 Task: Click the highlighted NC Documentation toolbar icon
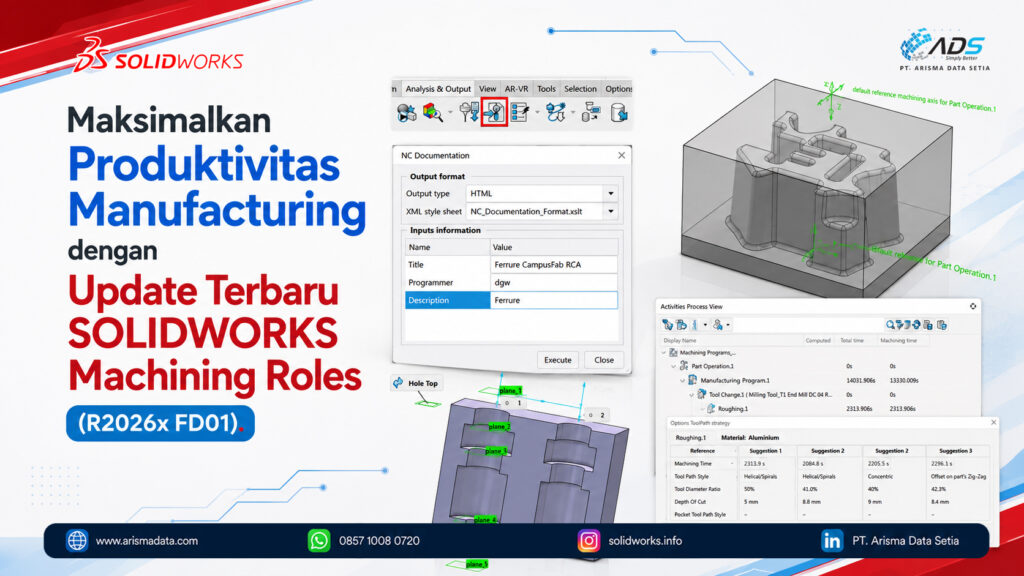(494, 112)
